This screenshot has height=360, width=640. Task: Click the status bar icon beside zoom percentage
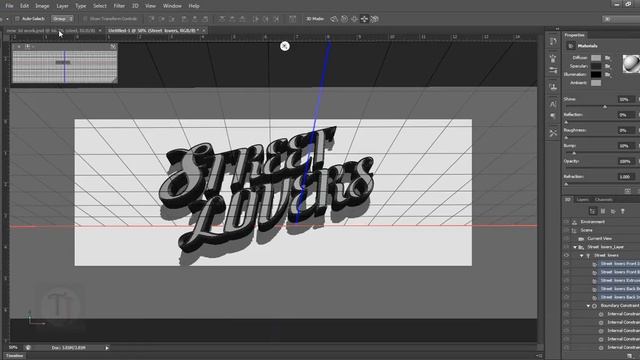pos(28,348)
